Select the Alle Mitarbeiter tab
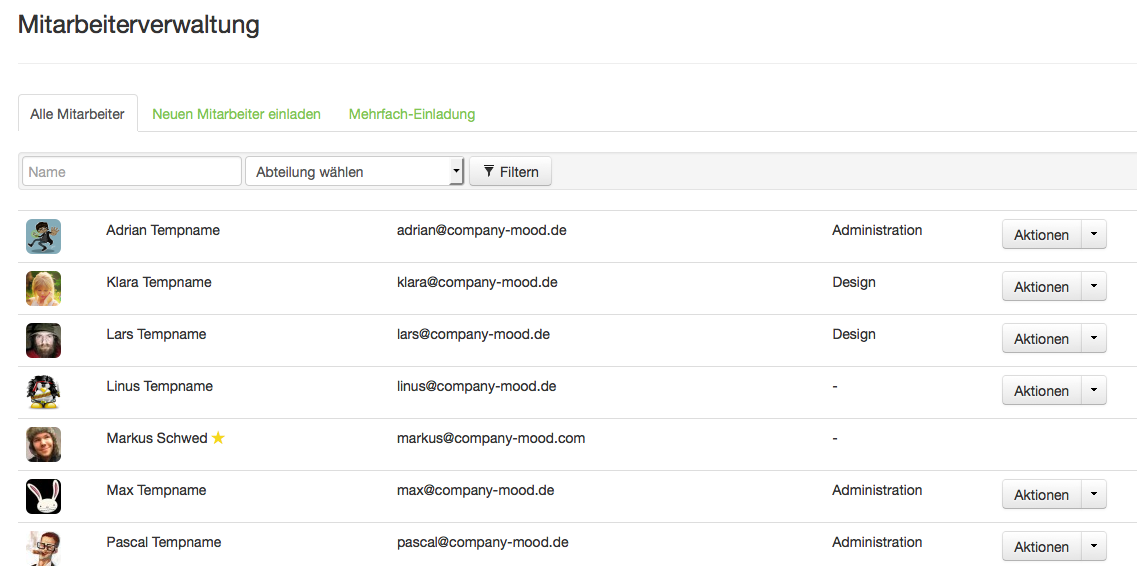Screen dimensions: 1137x570 point(77,114)
